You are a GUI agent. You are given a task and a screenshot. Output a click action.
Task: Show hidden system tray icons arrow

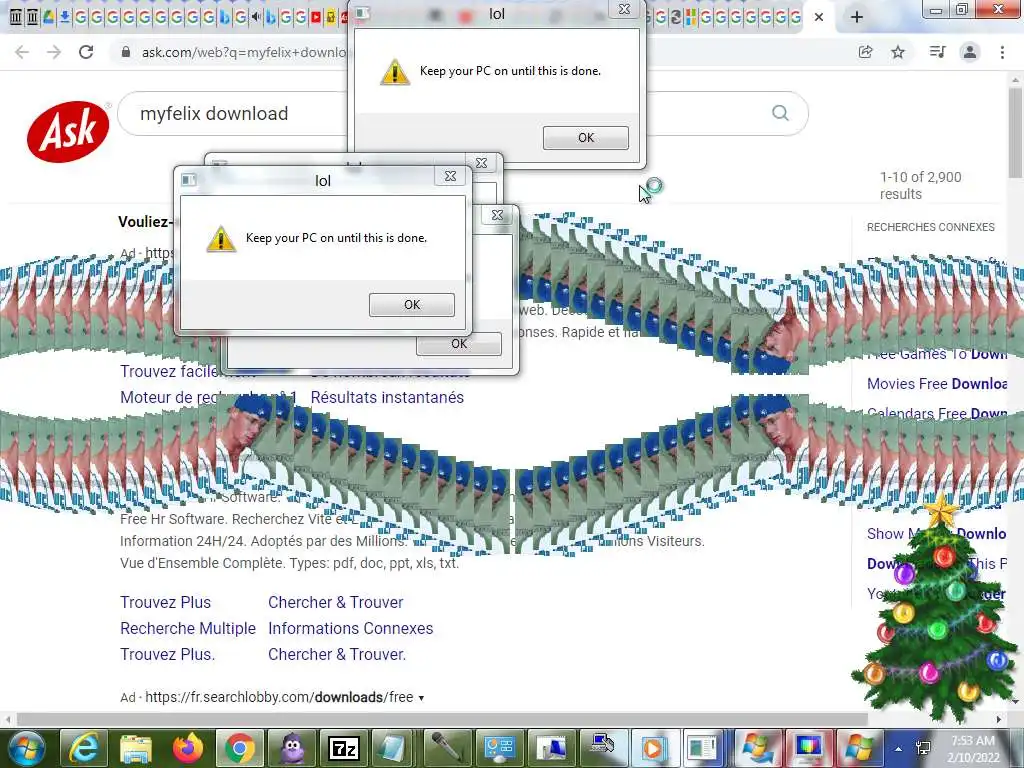[899, 749]
